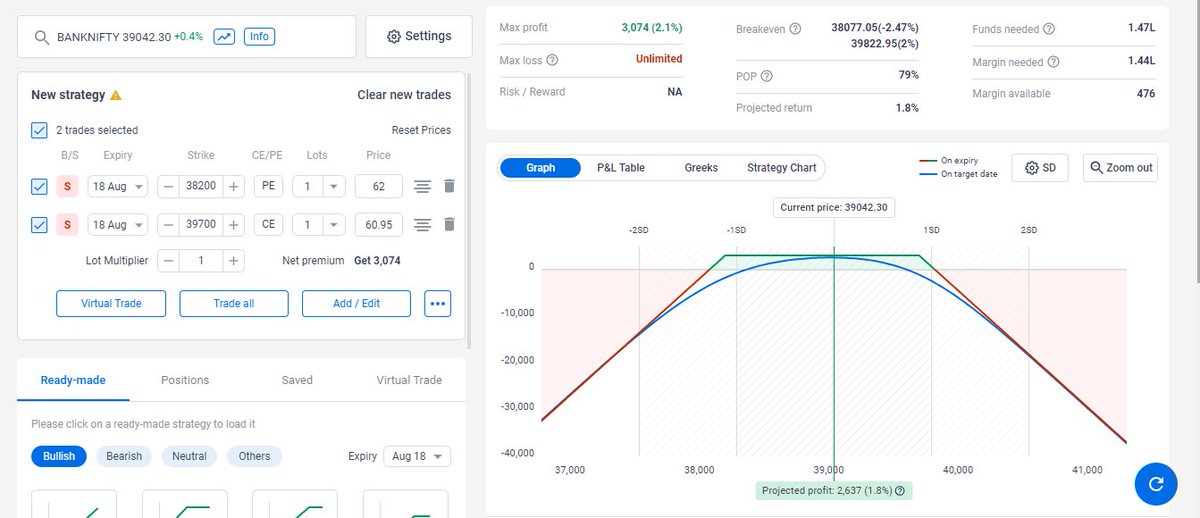Toggle Sell button for 38200 PE trade
This screenshot has height=518, width=1200.
(68, 186)
